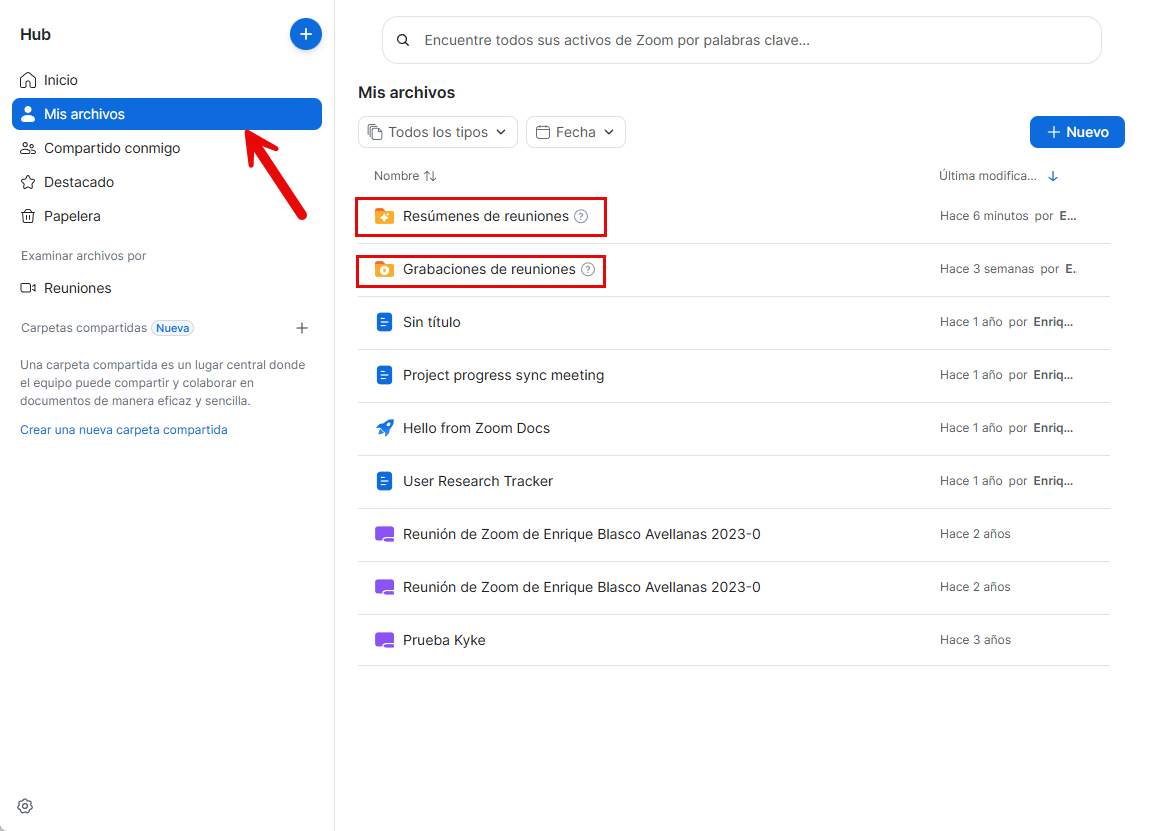This screenshot has width=1149, height=831.
Task: Open the Fecha date filter dropdown
Action: coord(575,132)
